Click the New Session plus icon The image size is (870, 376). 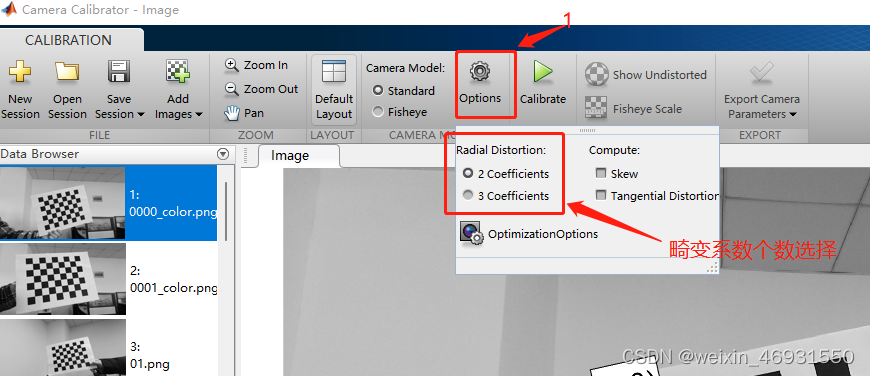point(20,72)
